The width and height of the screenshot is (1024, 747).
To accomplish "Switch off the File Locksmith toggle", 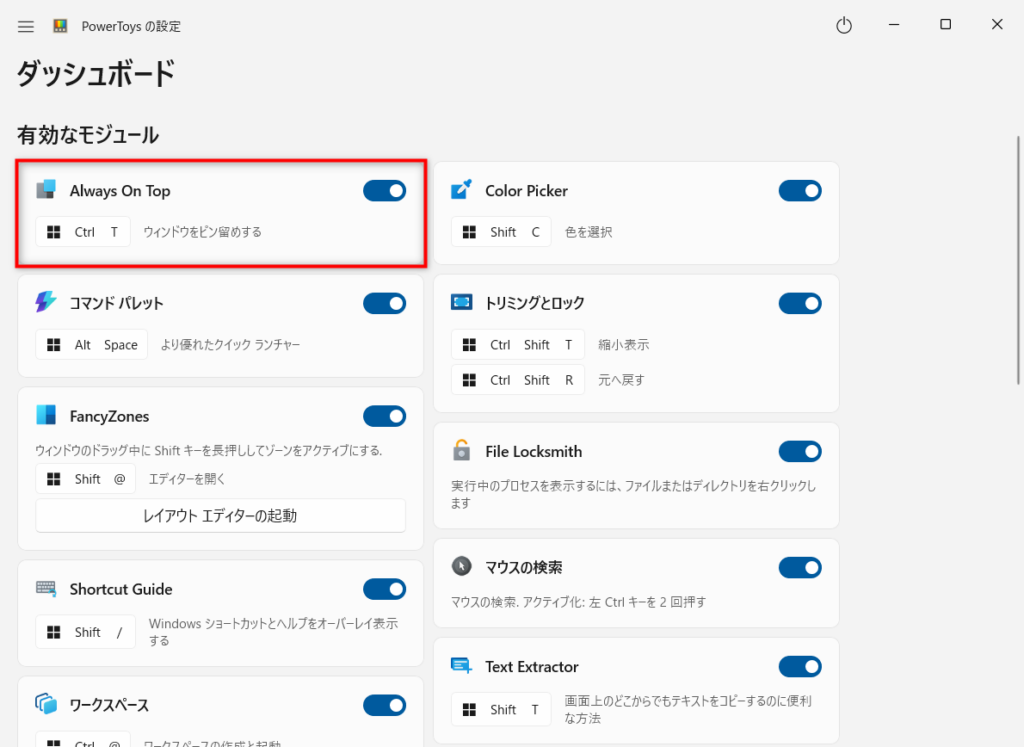I will pyautogui.click(x=800, y=451).
